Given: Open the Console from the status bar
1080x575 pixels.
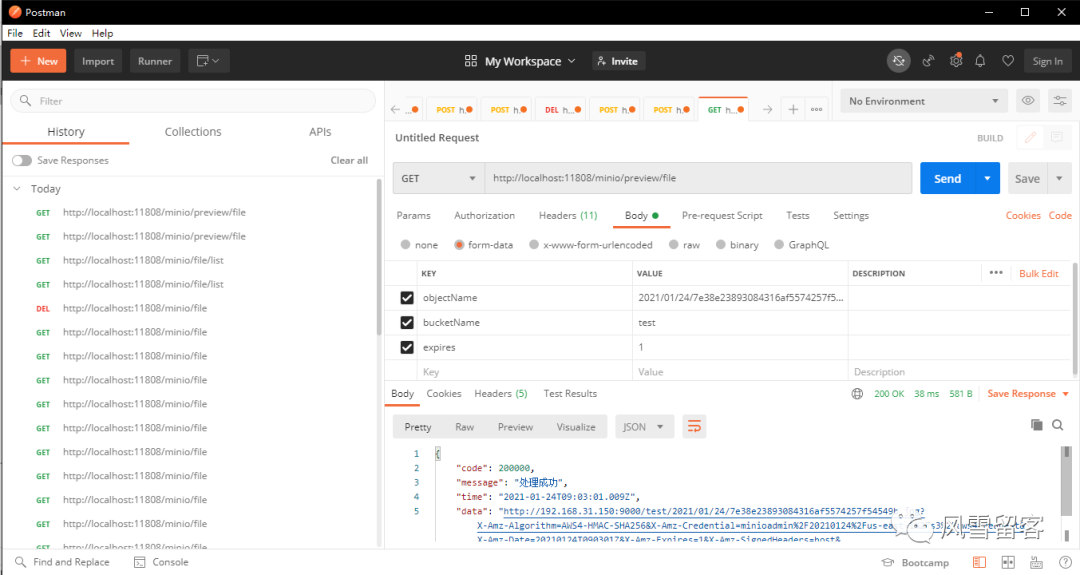Looking at the screenshot, I should pyautogui.click(x=161, y=562).
